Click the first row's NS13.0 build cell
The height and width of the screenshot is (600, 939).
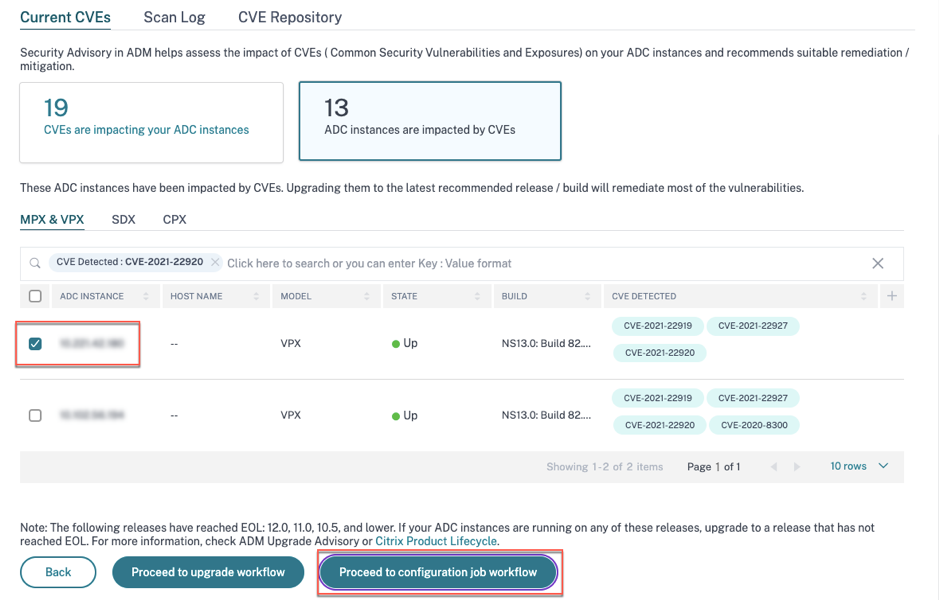click(x=546, y=343)
